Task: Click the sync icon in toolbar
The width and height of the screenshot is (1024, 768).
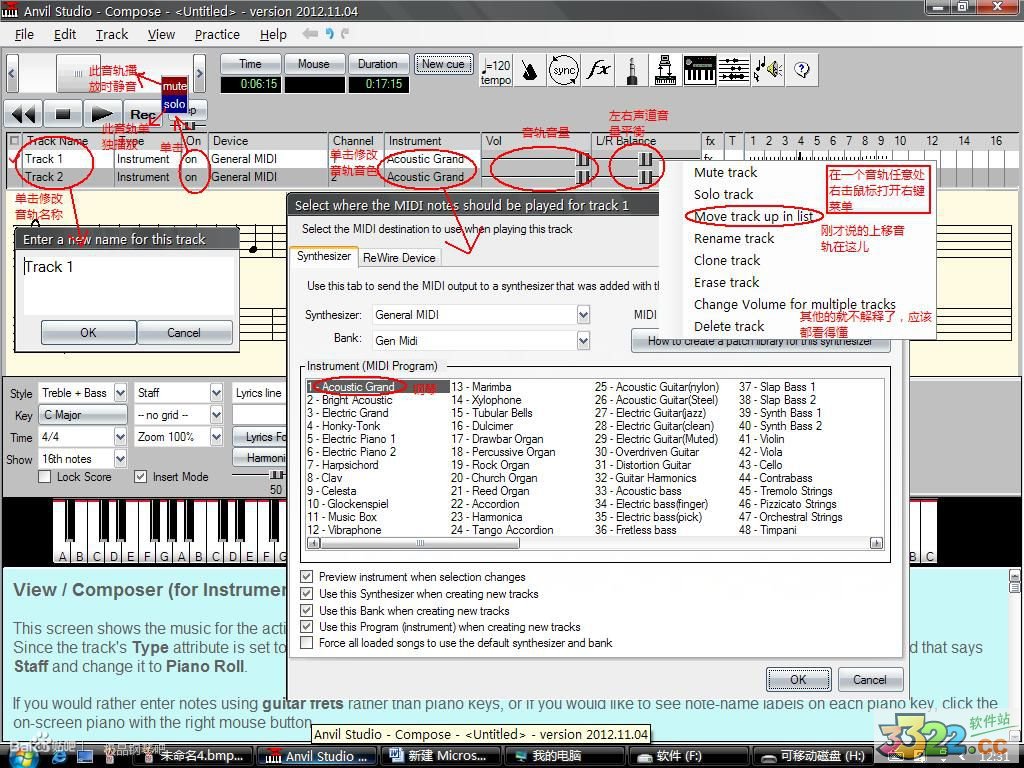Action: [564, 70]
